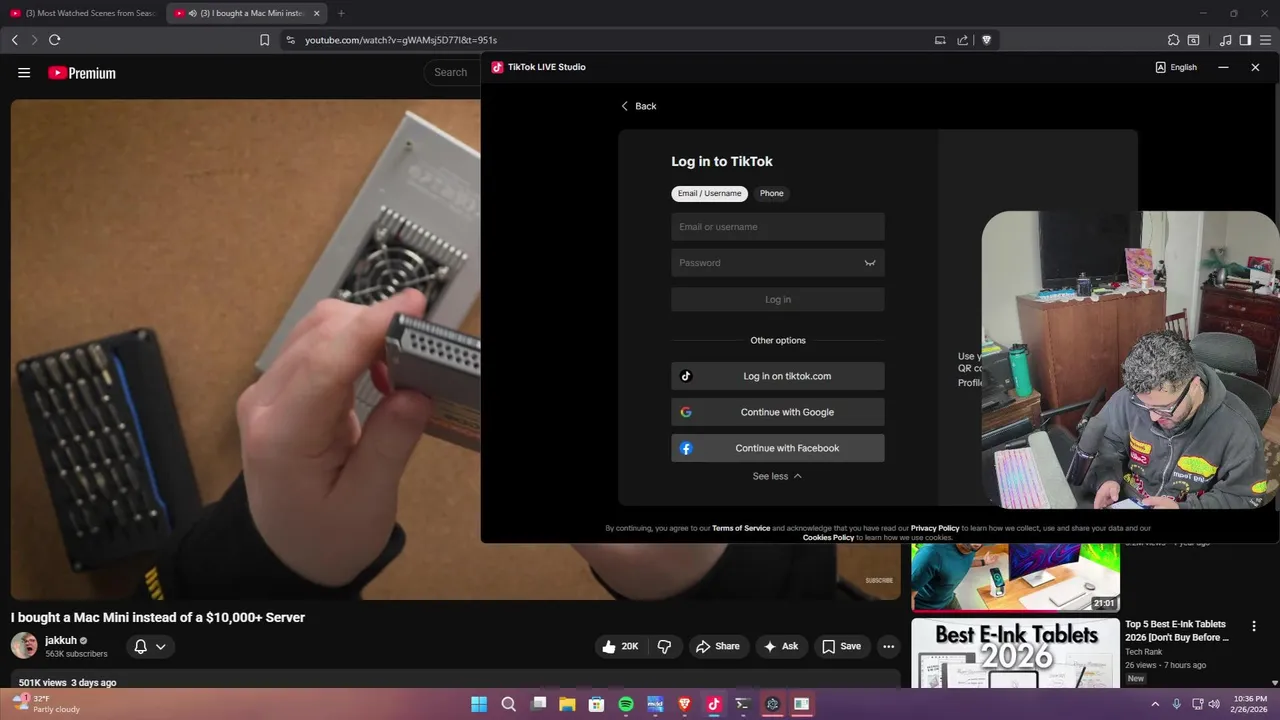1280x720 pixels.
Task: Open Windows taskbar search
Action: (x=508, y=704)
